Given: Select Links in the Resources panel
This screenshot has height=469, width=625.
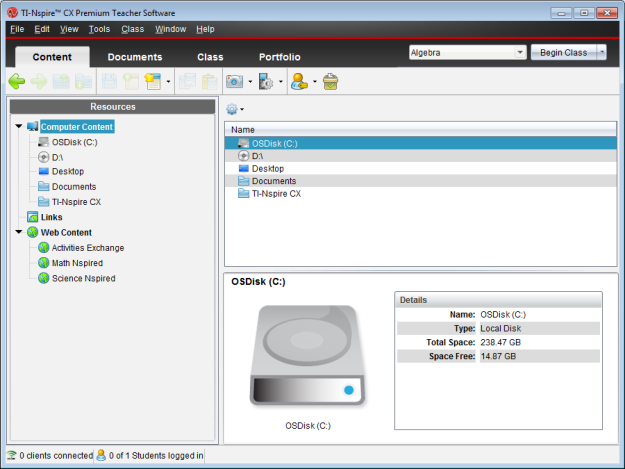Looking at the screenshot, I should tap(51, 217).
